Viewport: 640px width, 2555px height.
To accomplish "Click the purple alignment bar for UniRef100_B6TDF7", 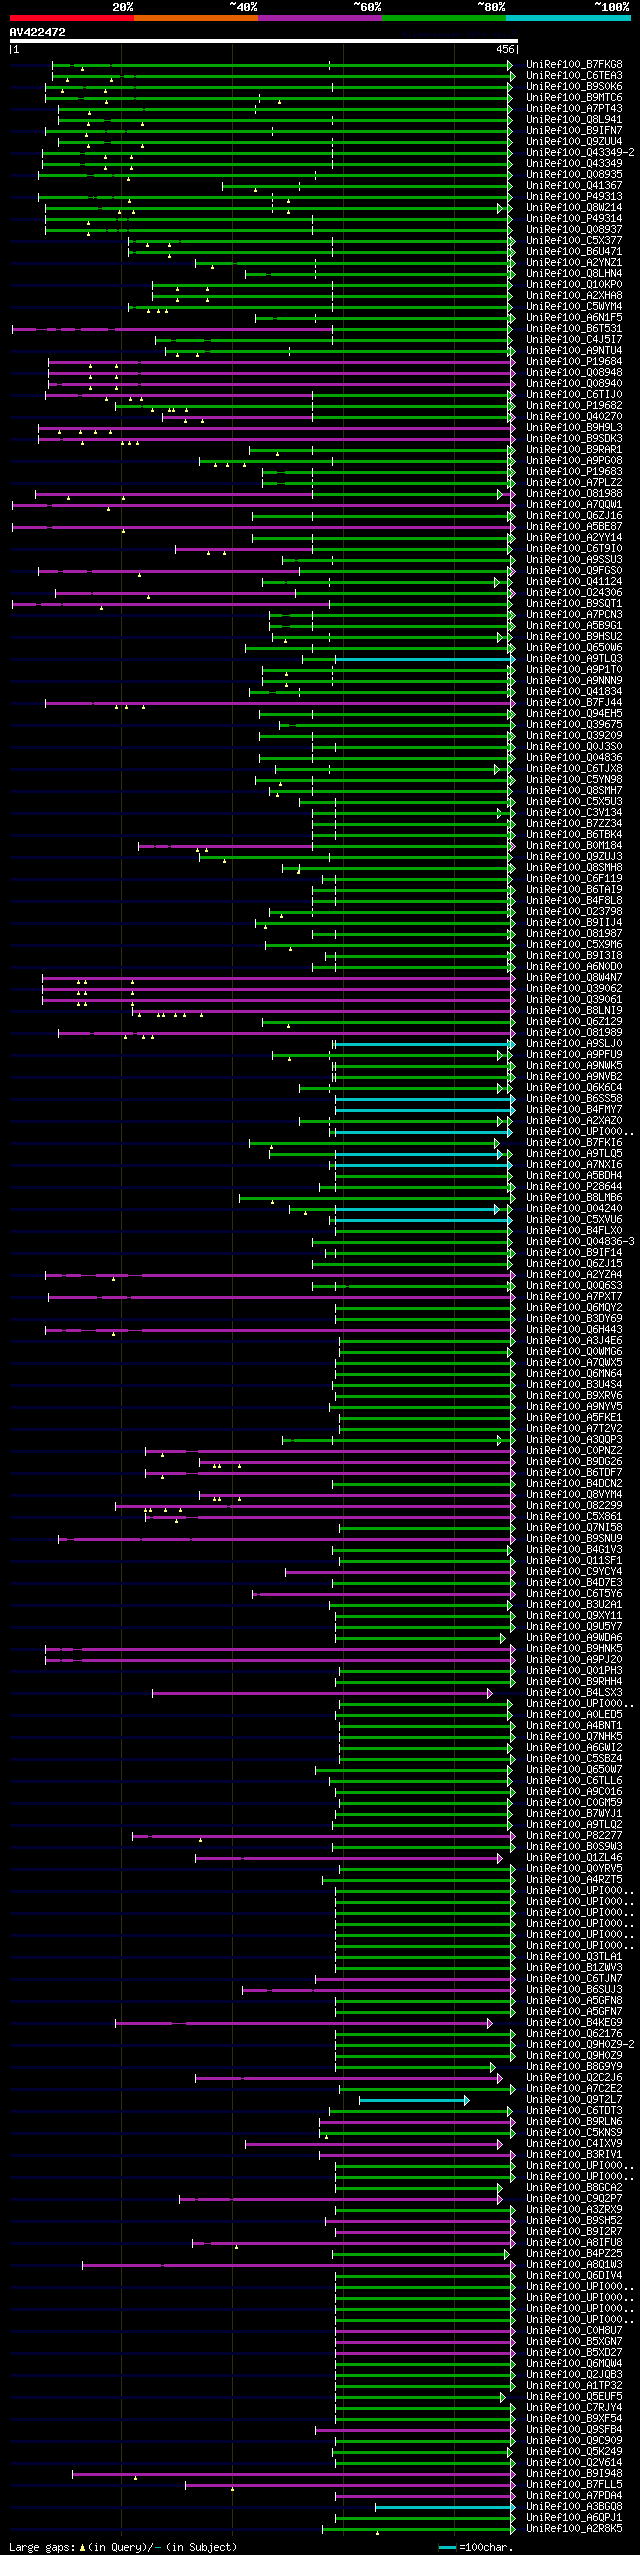I will pos(329,1473).
